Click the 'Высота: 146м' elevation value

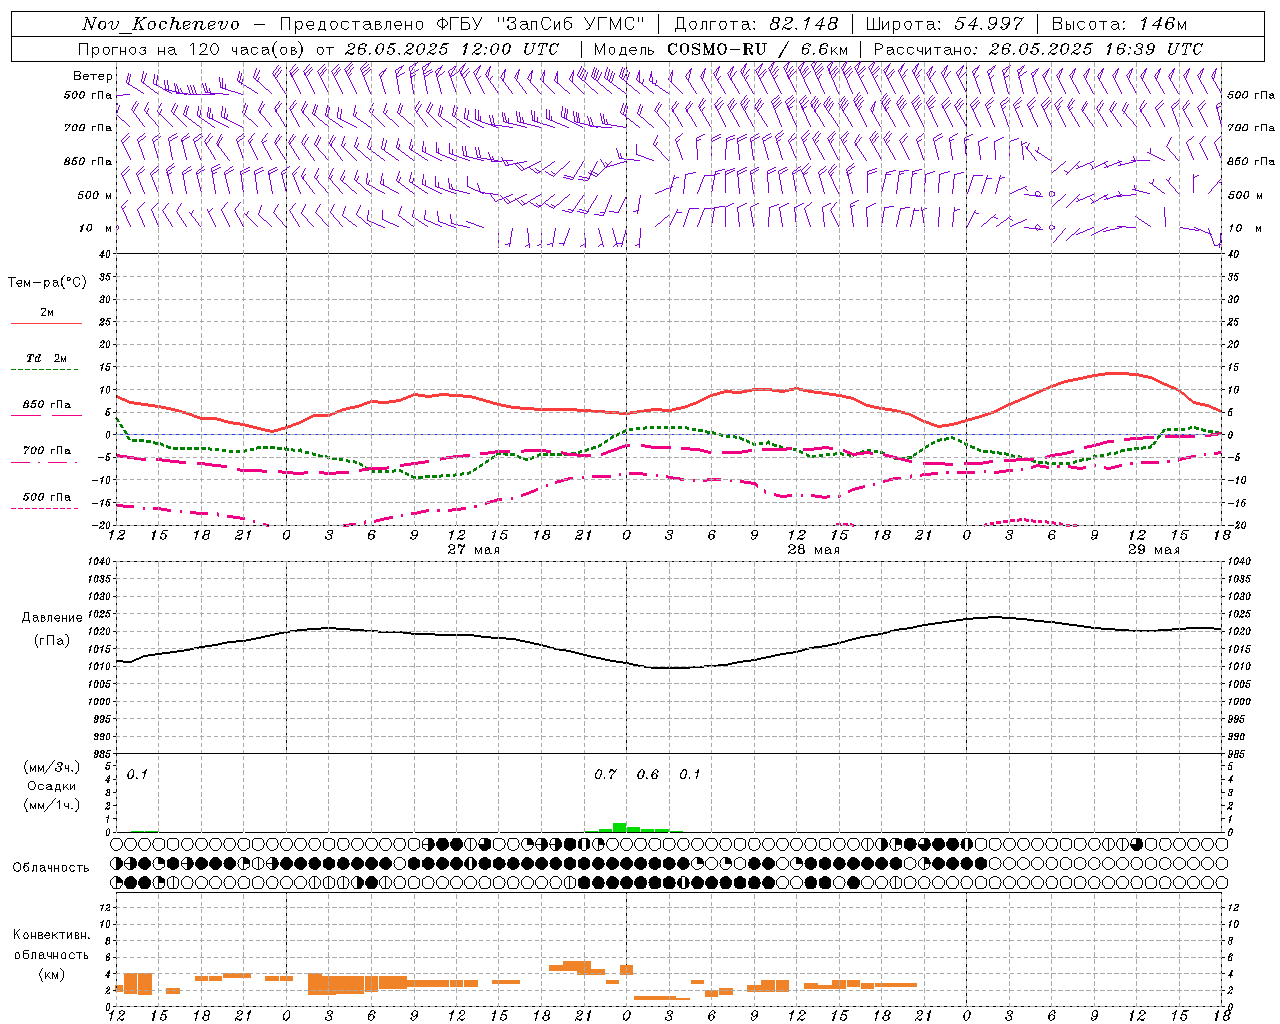[1119, 24]
